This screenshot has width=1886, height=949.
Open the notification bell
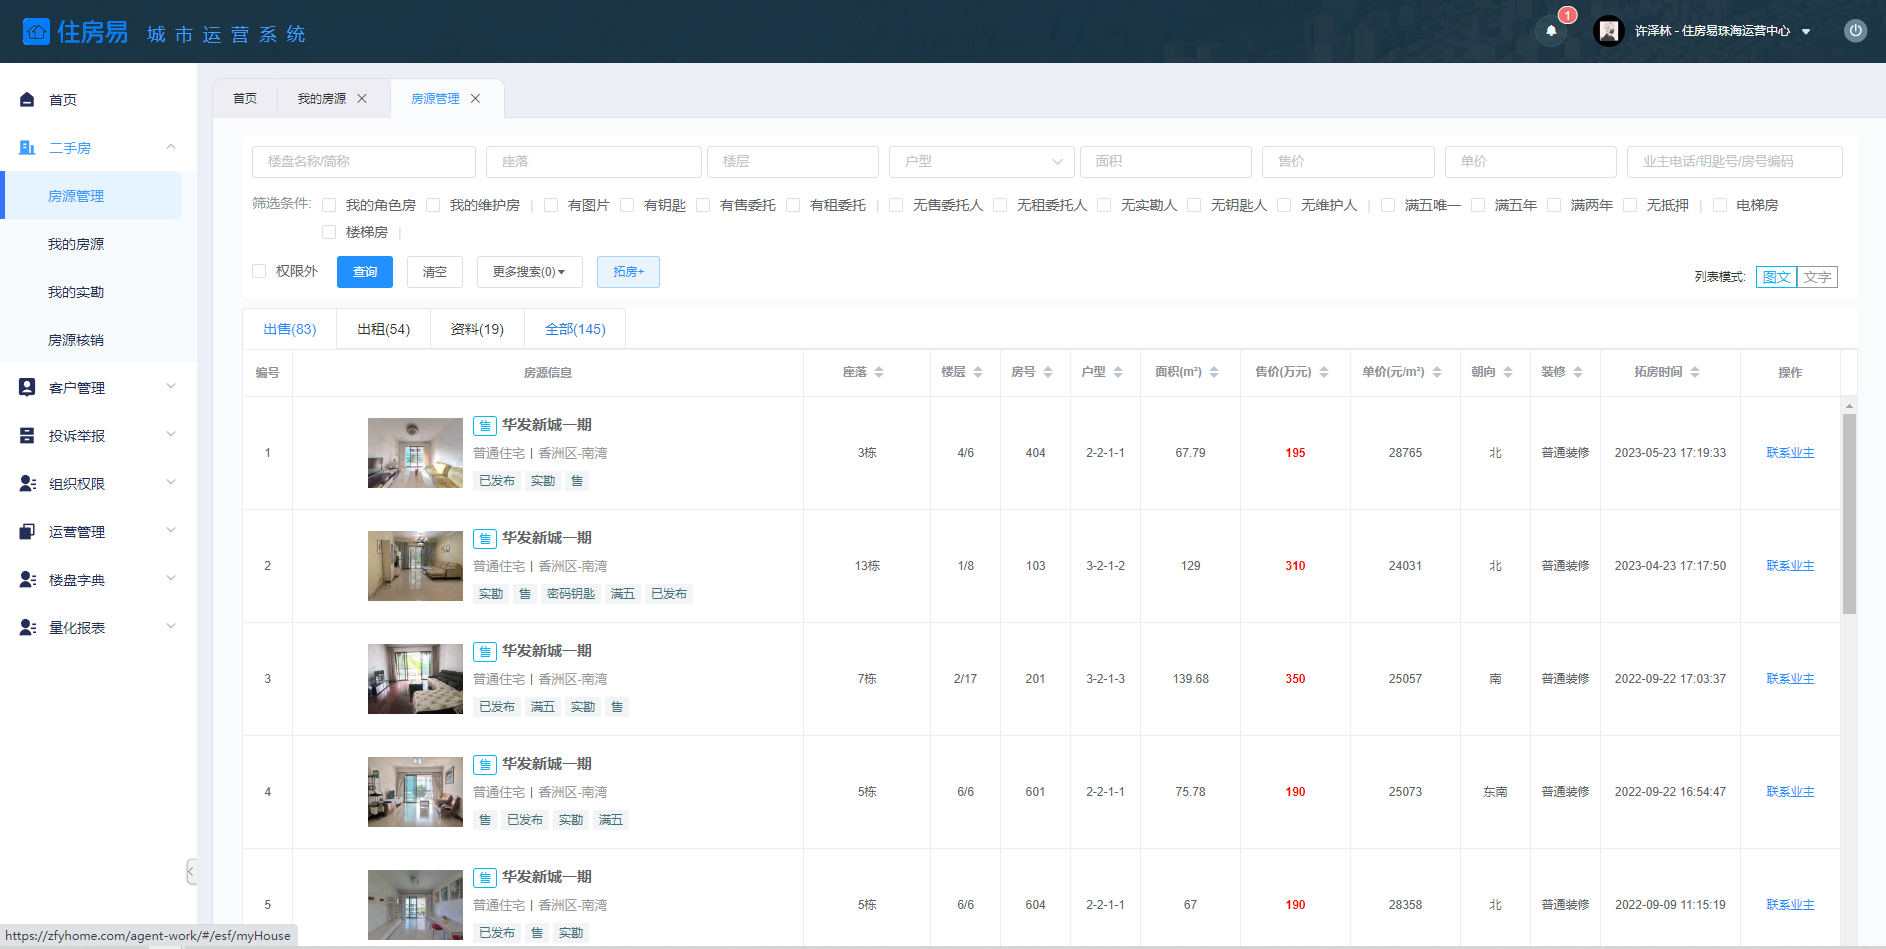1551,31
